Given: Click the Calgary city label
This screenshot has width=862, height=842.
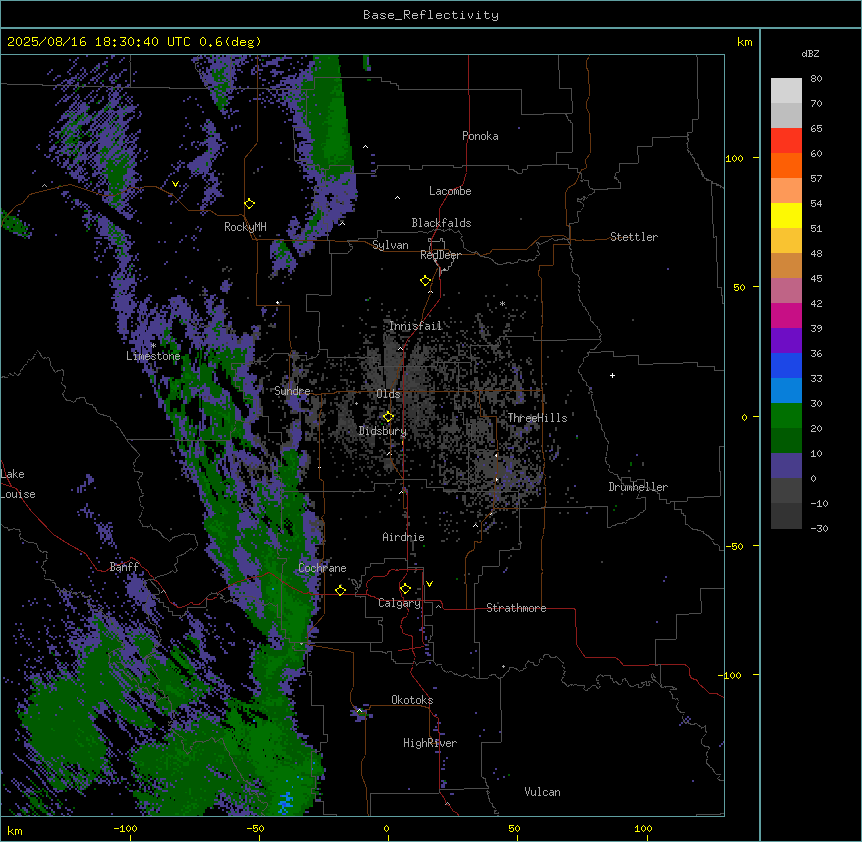Looking at the screenshot, I should point(399,603).
